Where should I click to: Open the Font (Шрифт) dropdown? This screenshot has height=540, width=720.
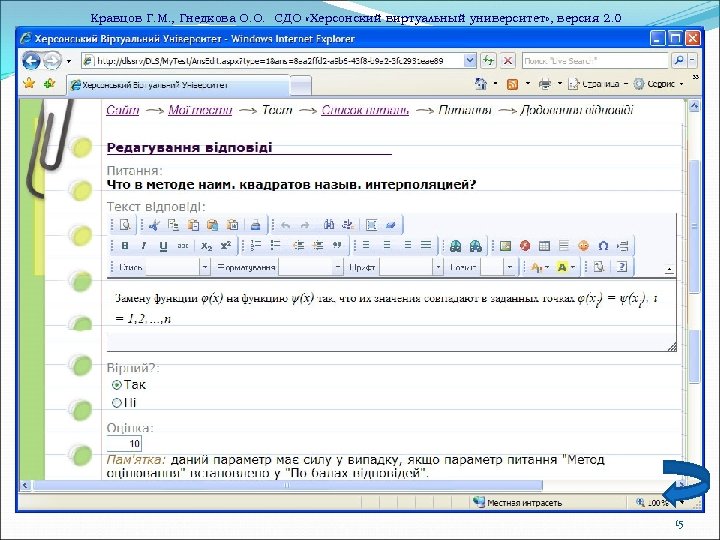coord(438,267)
